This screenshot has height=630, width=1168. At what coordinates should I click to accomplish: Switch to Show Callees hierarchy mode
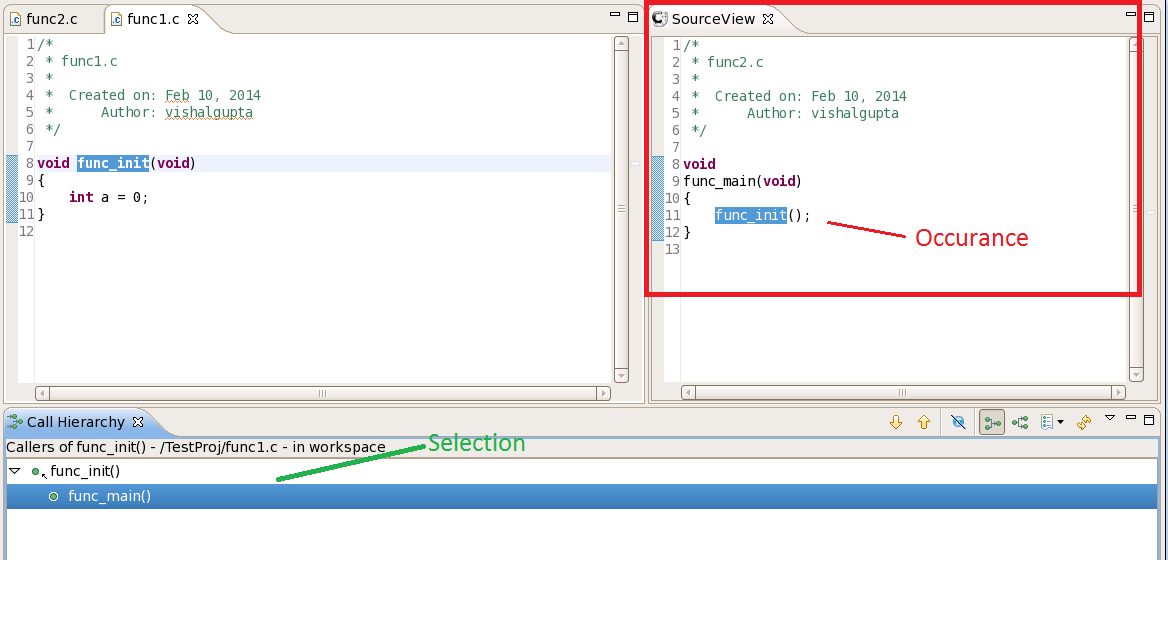tap(1020, 423)
